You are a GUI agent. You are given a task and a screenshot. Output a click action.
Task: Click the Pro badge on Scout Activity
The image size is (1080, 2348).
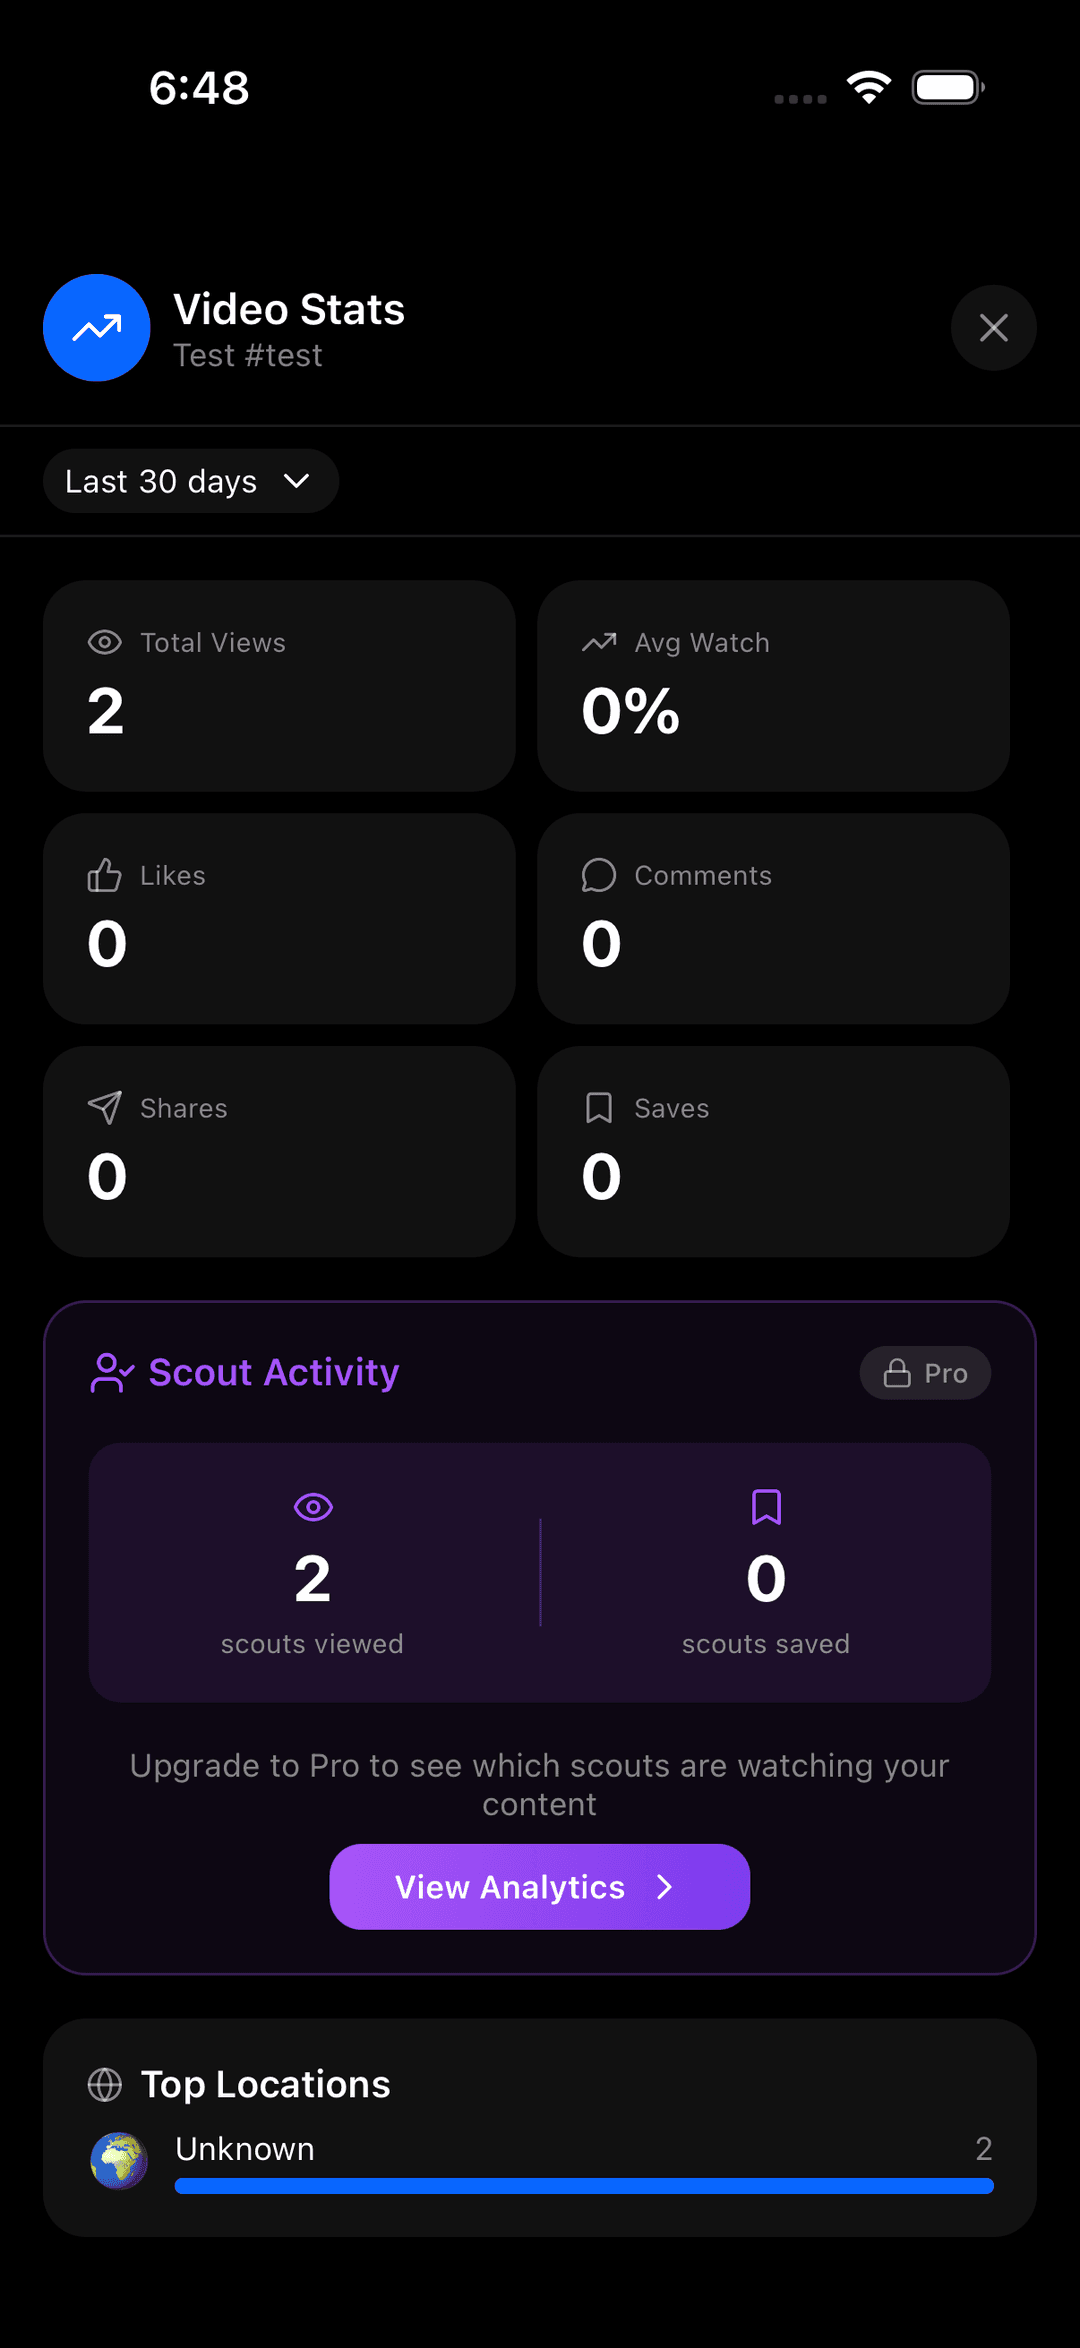pos(924,1373)
